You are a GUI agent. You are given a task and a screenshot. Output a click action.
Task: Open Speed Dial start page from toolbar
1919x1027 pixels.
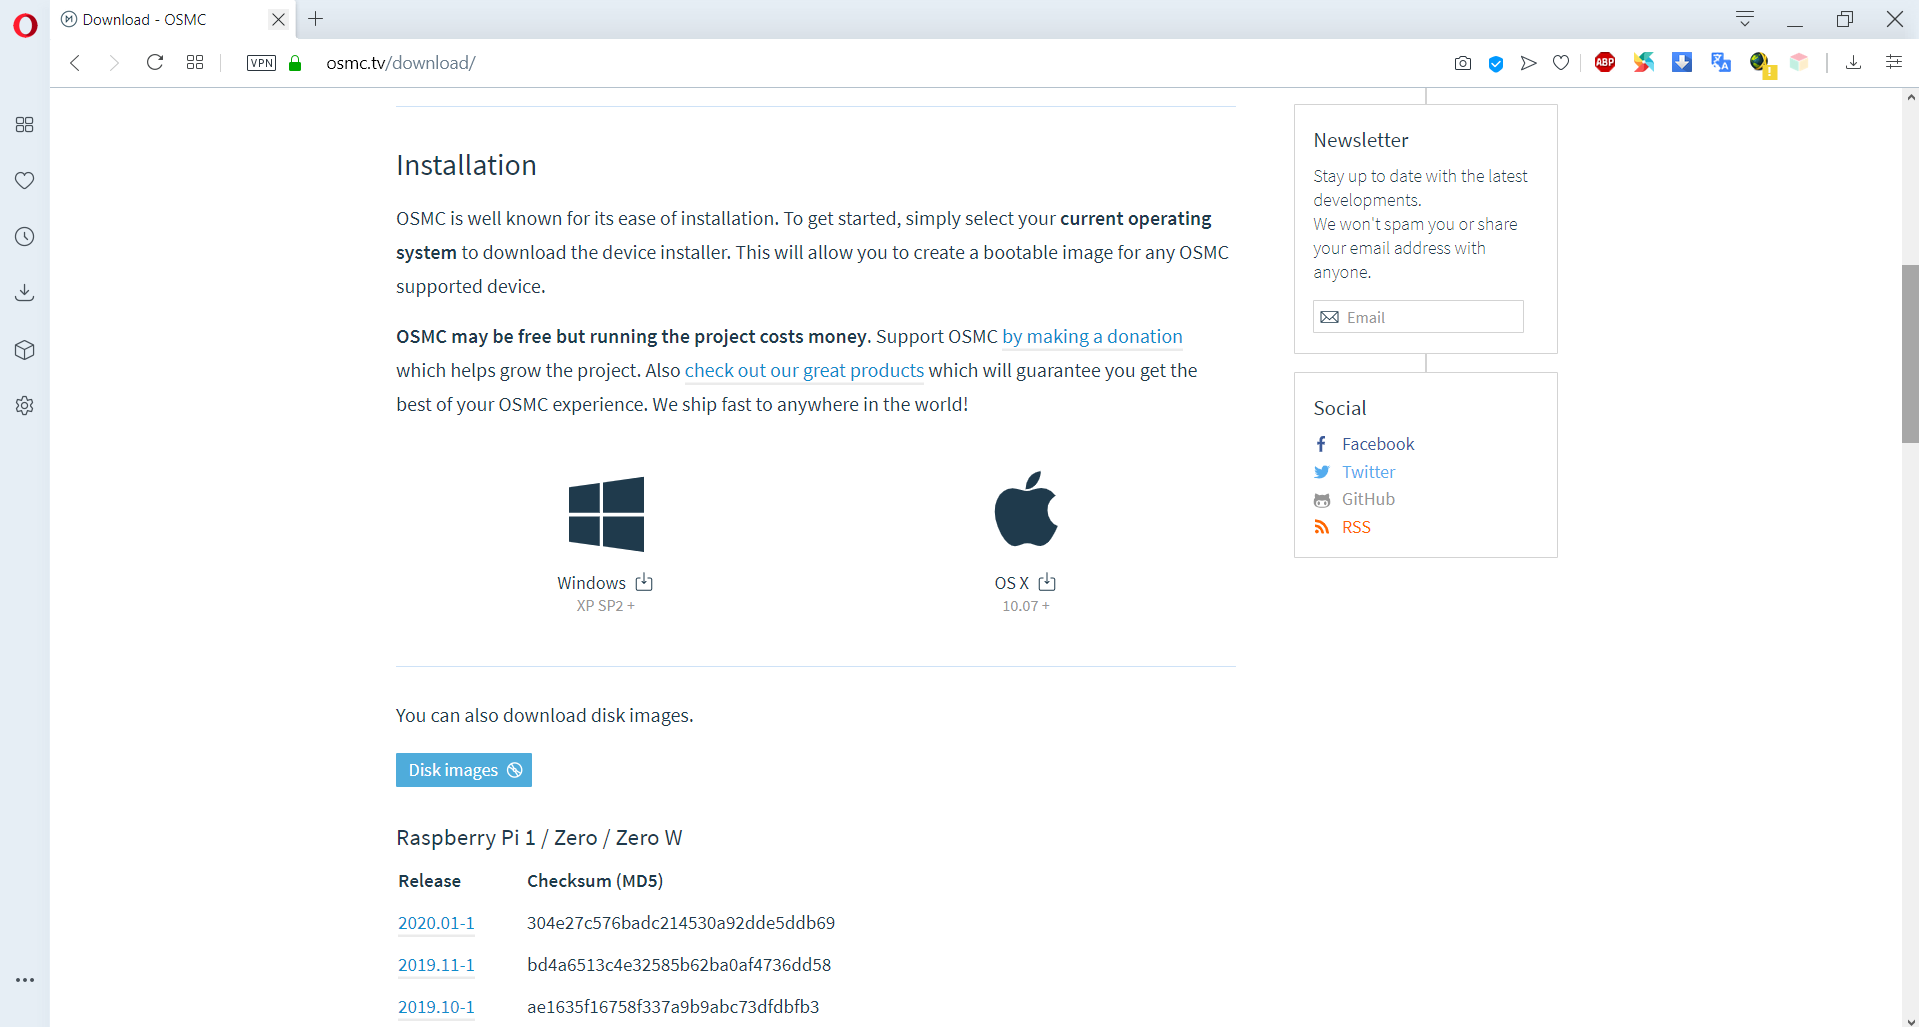click(195, 63)
